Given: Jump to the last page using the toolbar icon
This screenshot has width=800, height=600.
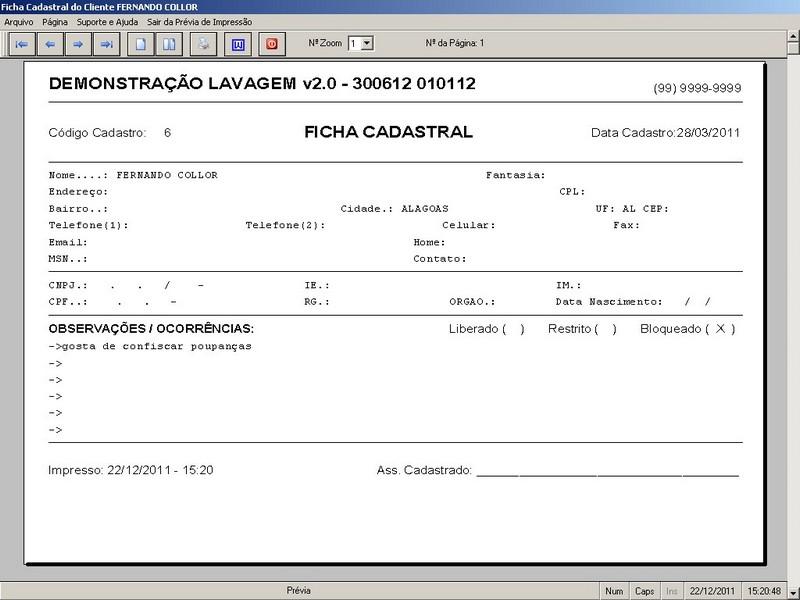Looking at the screenshot, I should (107, 44).
